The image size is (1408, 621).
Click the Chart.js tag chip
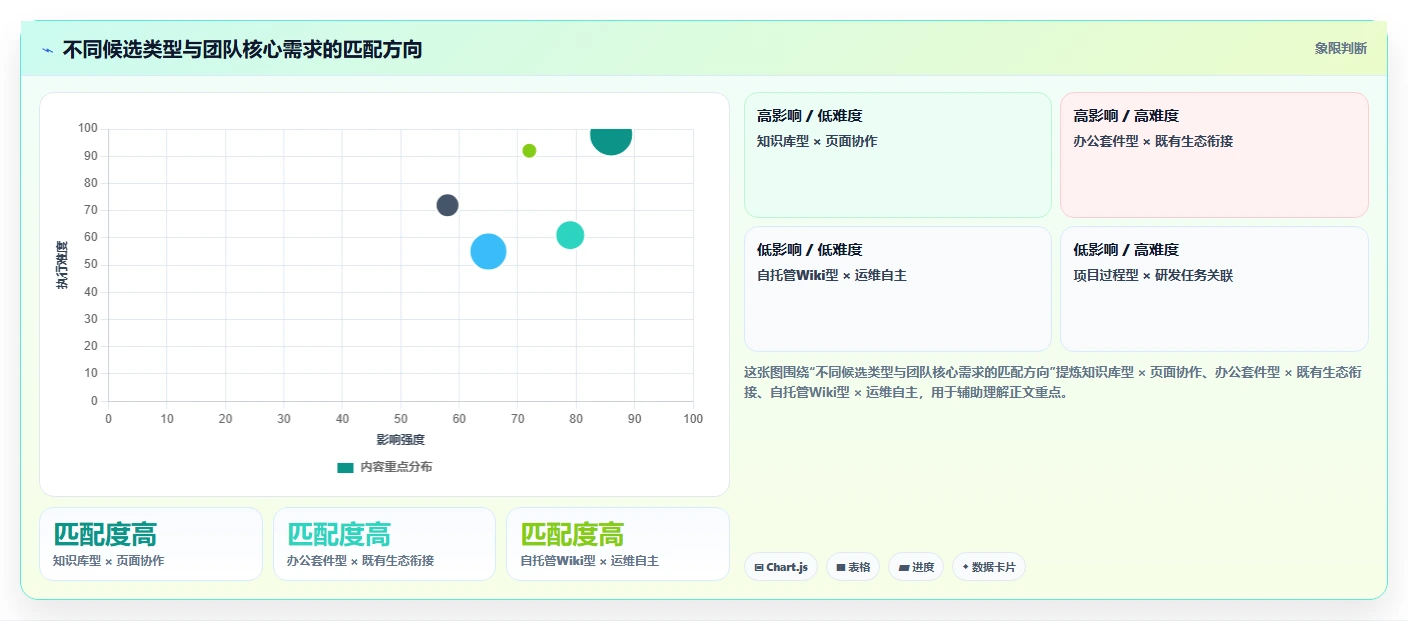tap(780, 567)
